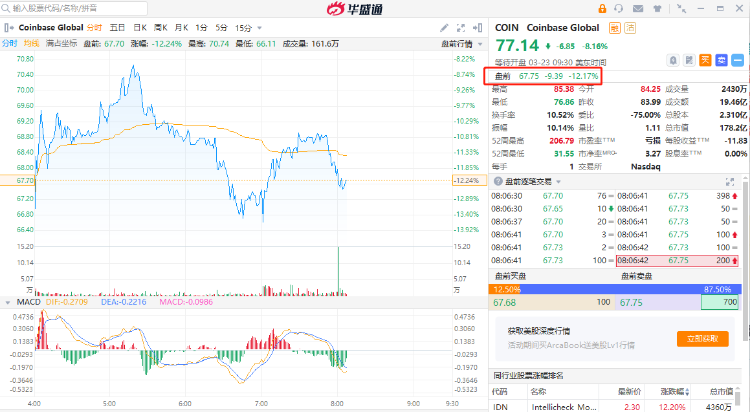The height and width of the screenshot is (412, 750).
Task: Minimize the 华盛通 window
Action: pos(701,8)
